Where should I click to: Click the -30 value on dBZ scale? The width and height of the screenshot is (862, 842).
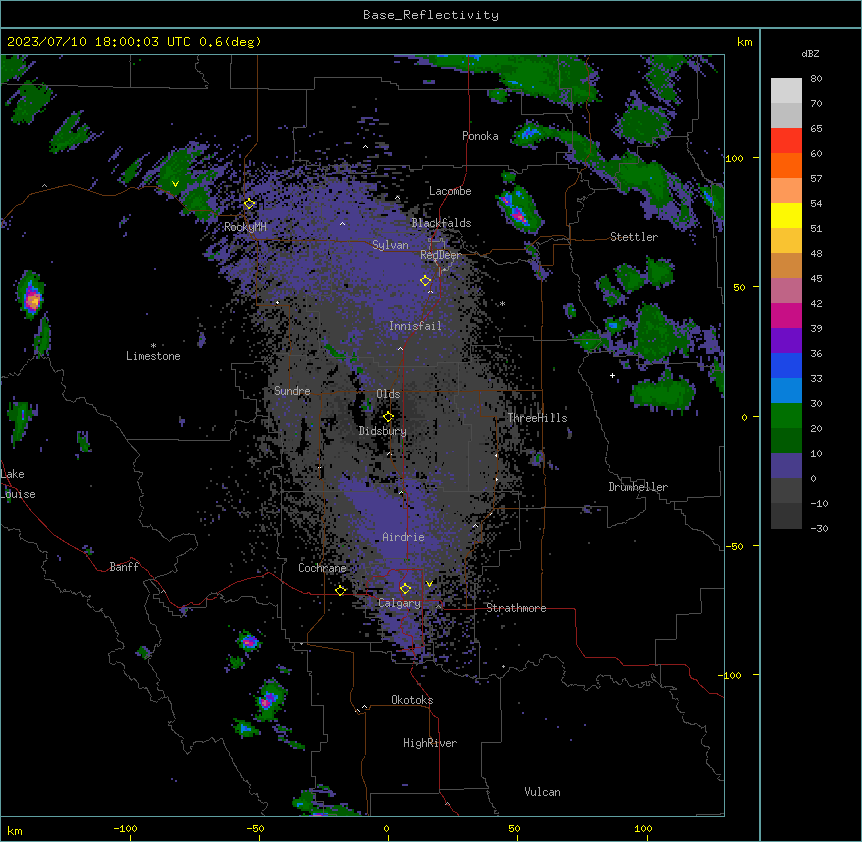[x=819, y=528]
